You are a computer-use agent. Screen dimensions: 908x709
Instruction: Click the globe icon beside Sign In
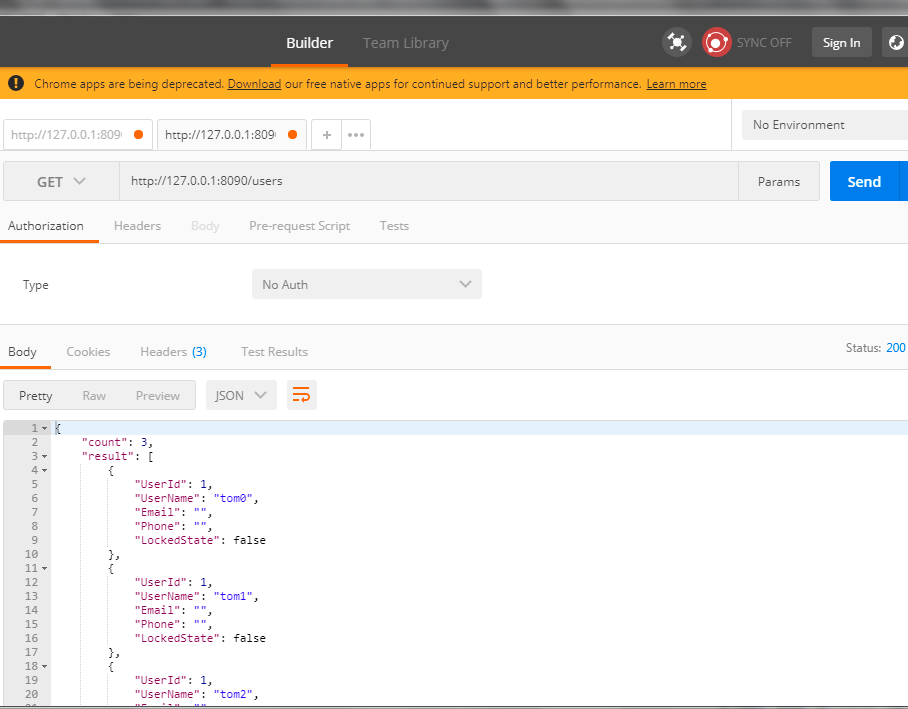pos(896,42)
